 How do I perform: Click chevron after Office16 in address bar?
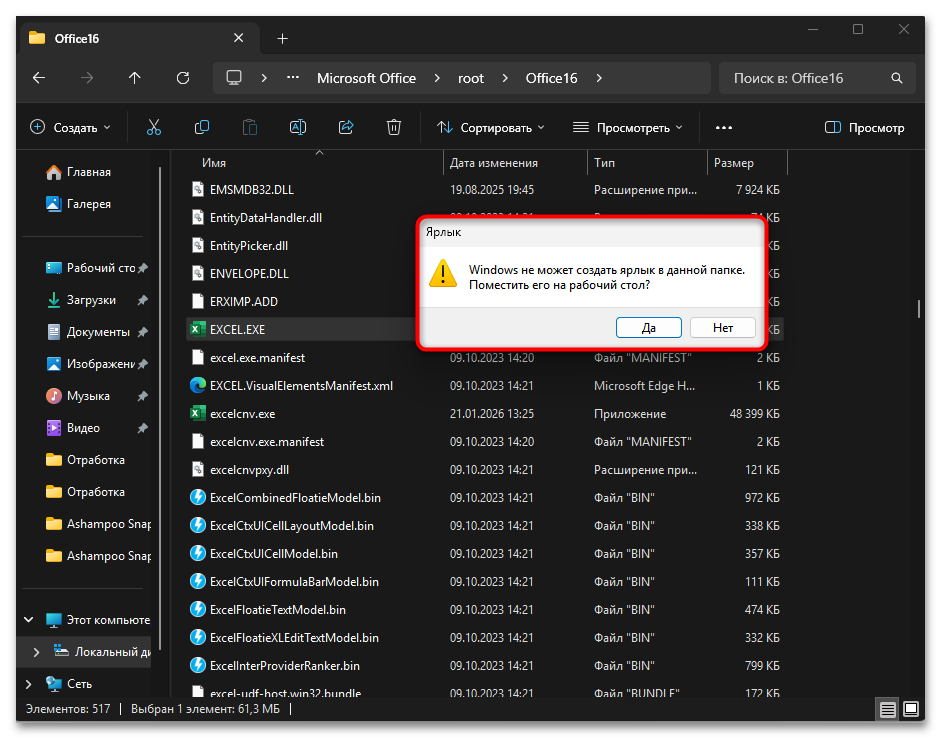tap(598, 78)
